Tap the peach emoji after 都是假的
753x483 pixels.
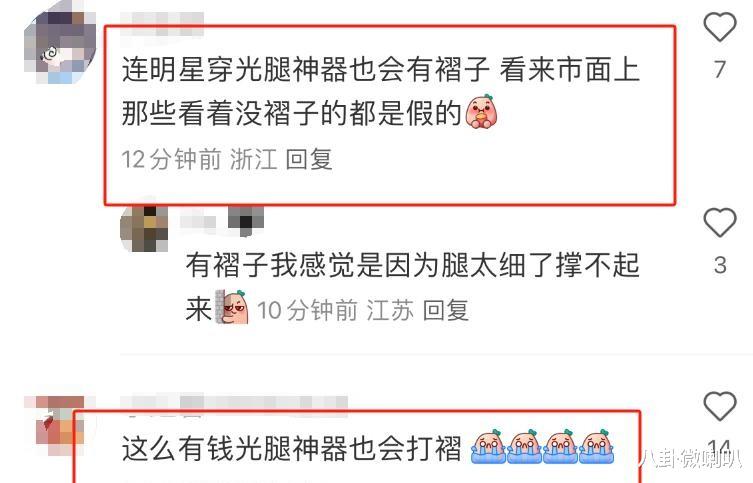(481, 111)
